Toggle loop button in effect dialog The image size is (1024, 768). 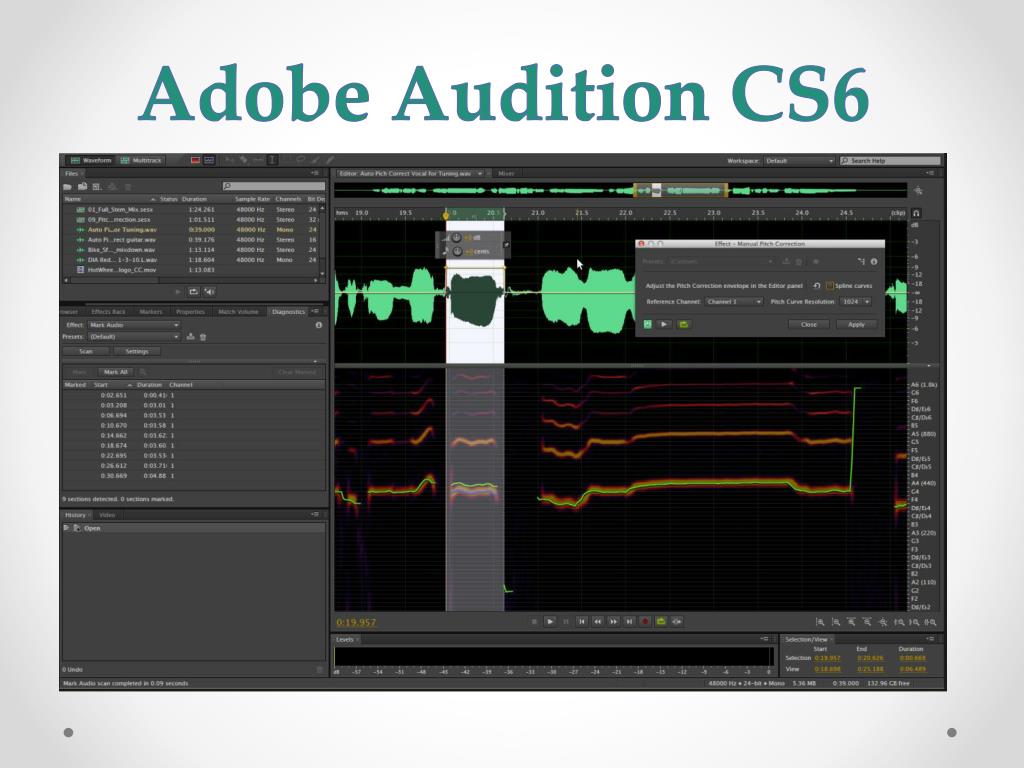point(684,324)
